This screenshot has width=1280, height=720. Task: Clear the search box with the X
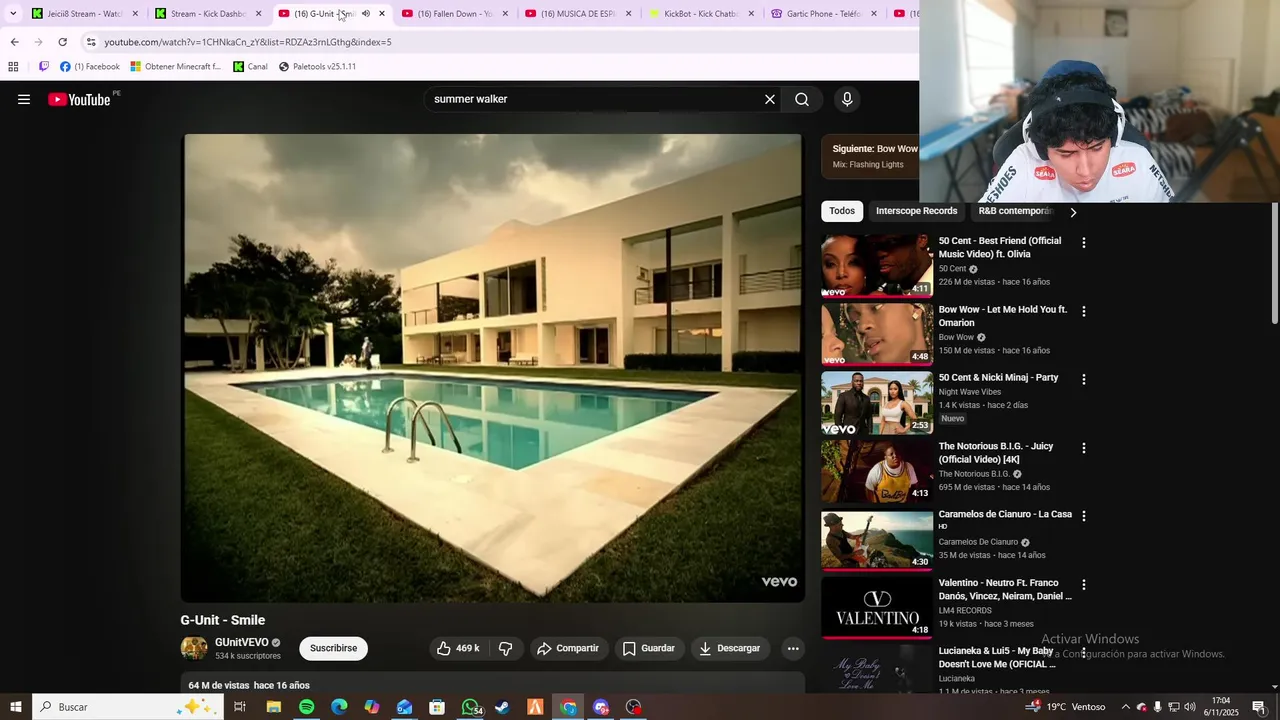point(770,99)
